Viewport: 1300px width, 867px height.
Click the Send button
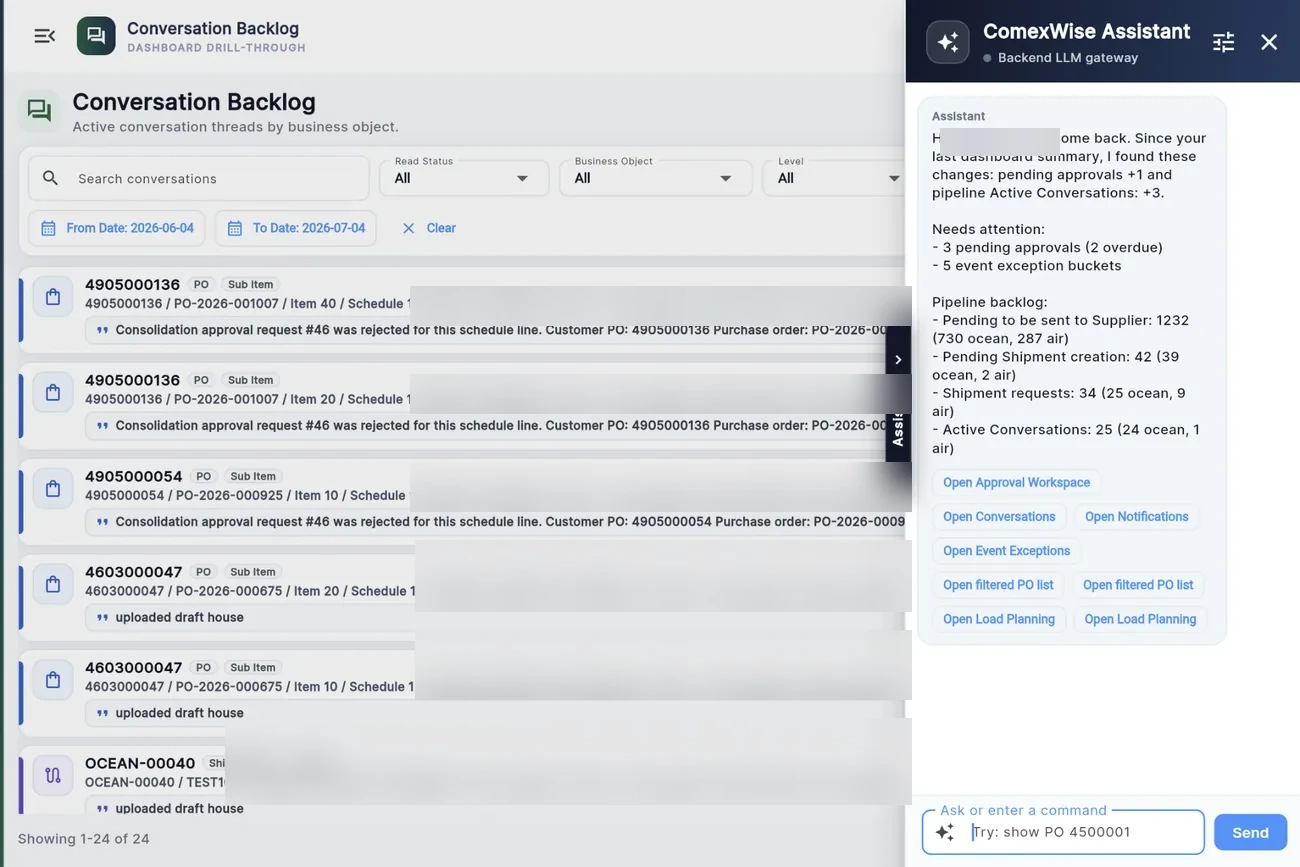1250,832
